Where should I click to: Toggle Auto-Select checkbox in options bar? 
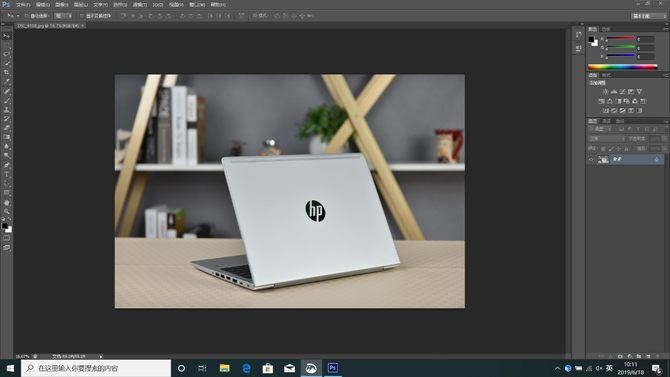26,16
